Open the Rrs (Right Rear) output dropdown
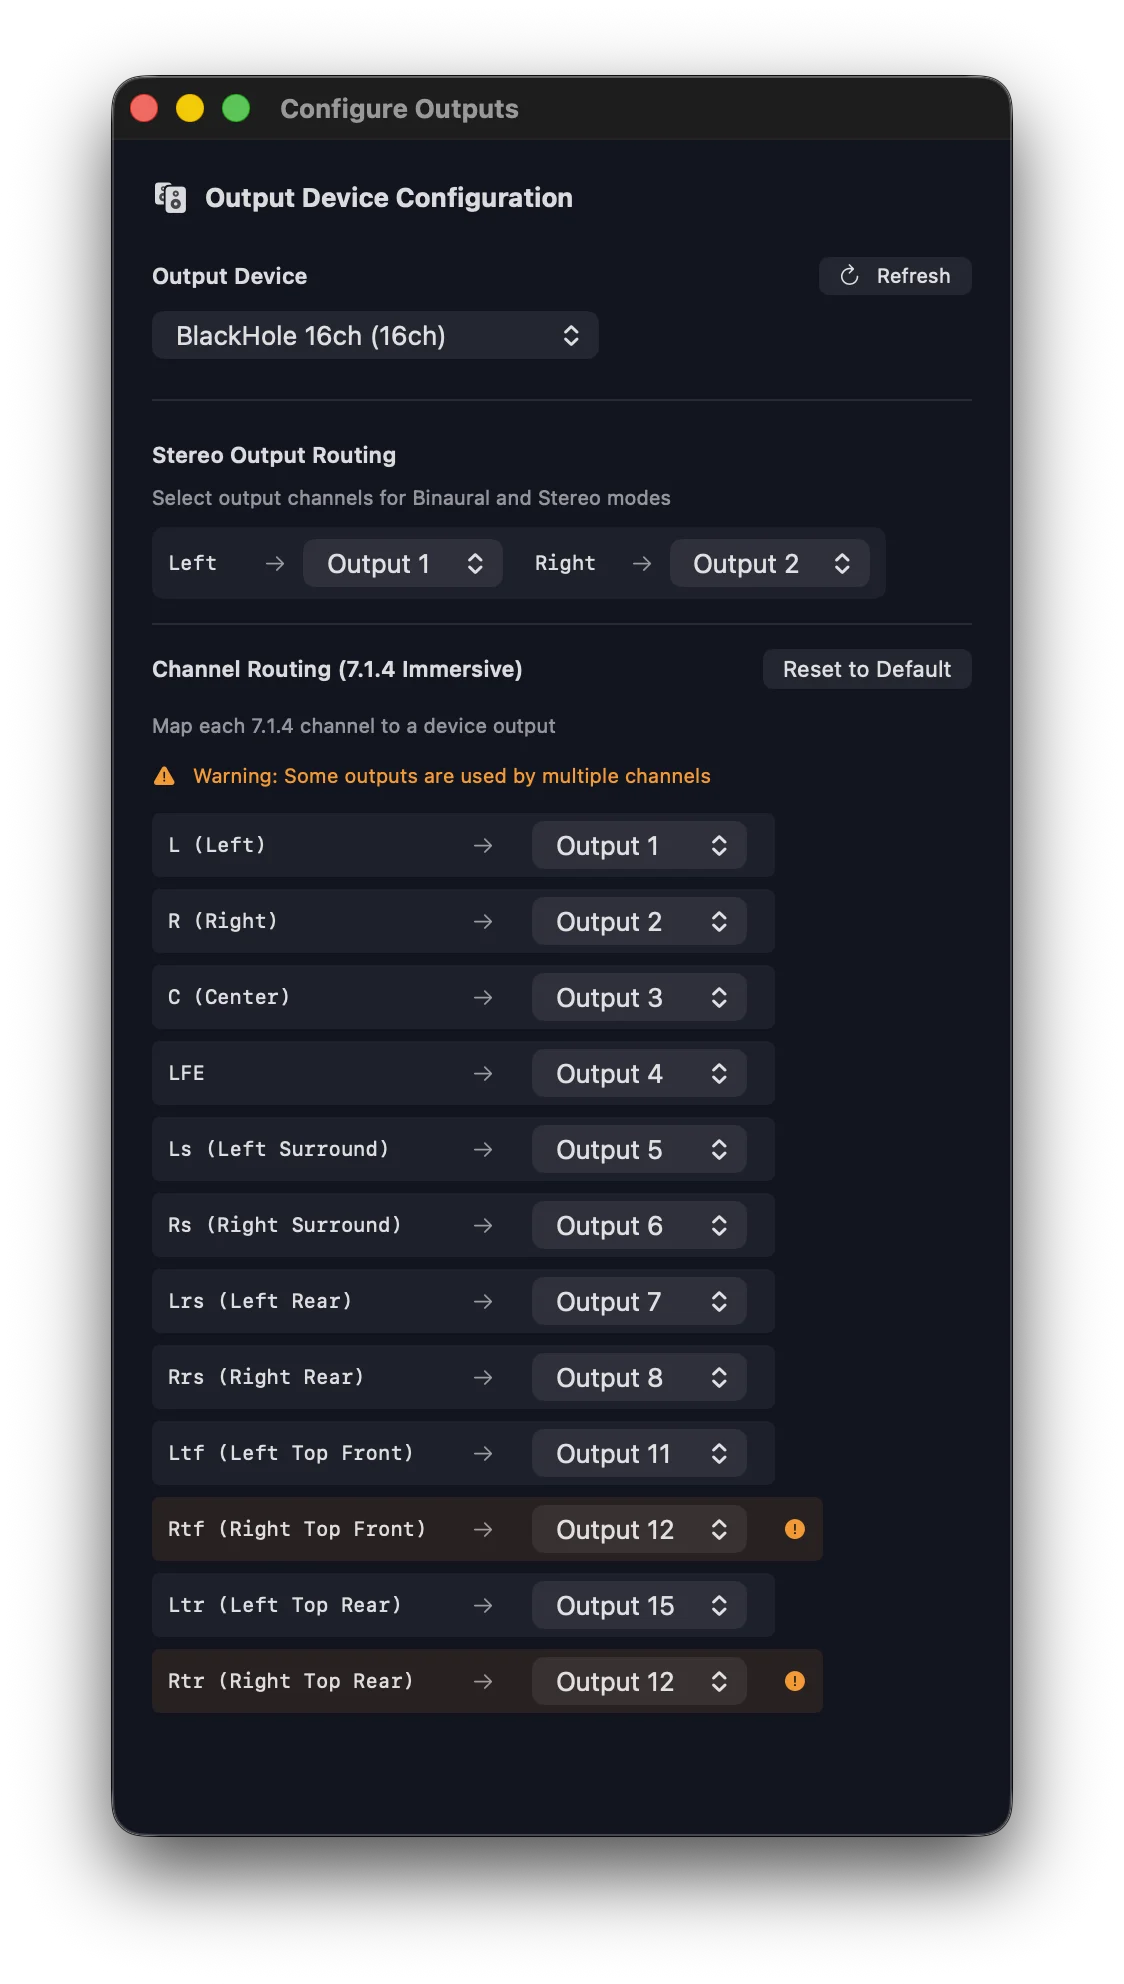Viewport: 1124px width, 1984px height. coord(637,1377)
